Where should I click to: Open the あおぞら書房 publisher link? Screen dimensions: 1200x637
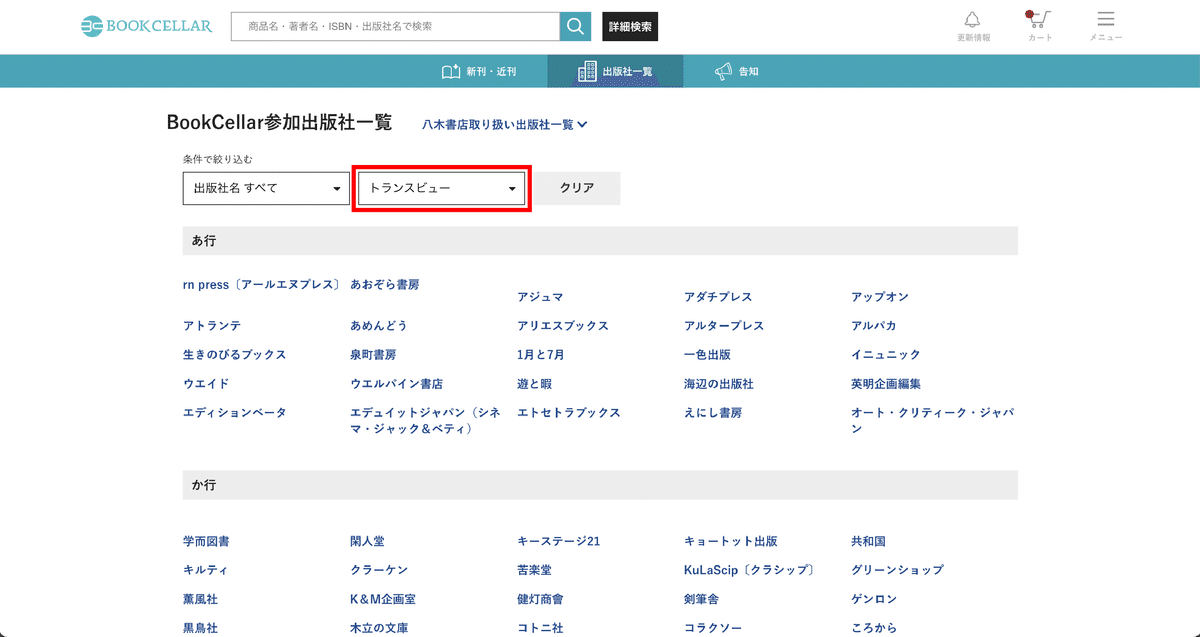tap(383, 283)
